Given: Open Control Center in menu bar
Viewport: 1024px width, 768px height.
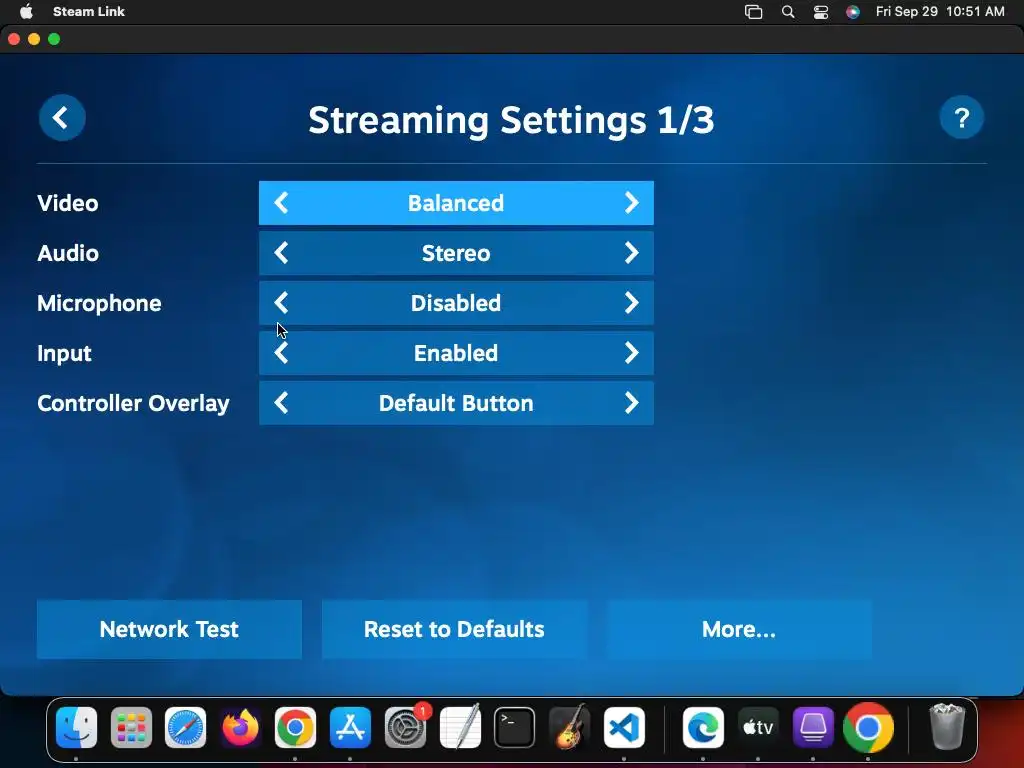Looking at the screenshot, I should click(x=821, y=12).
